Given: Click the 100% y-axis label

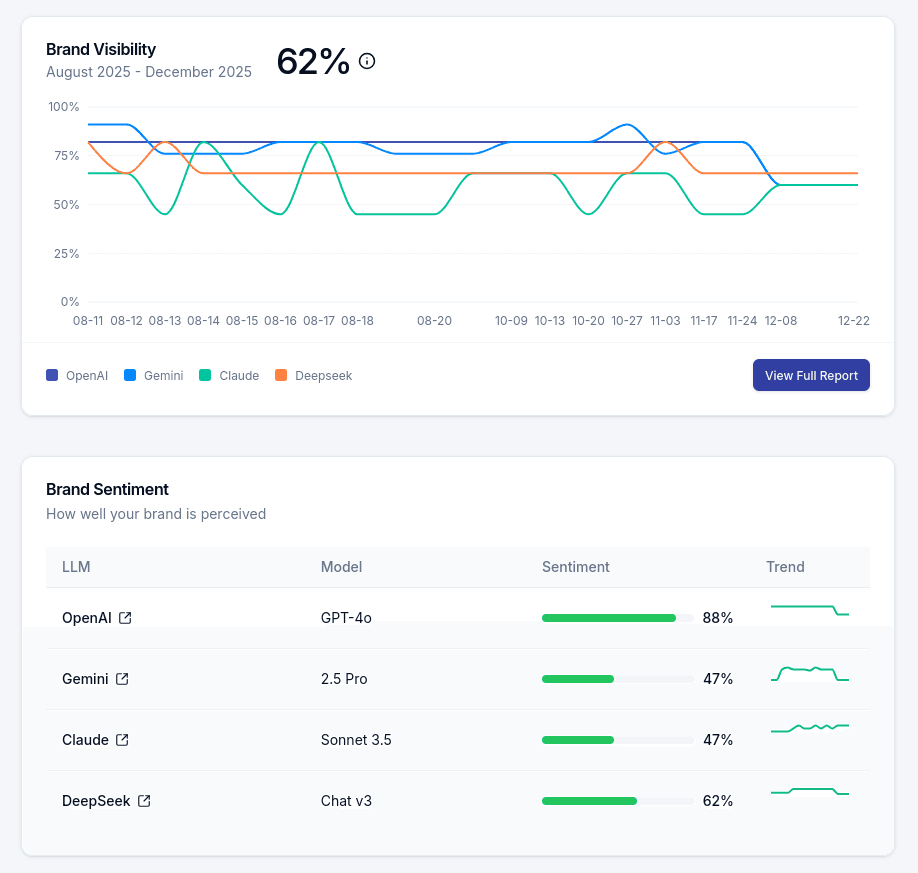Looking at the screenshot, I should click(63, 107).
